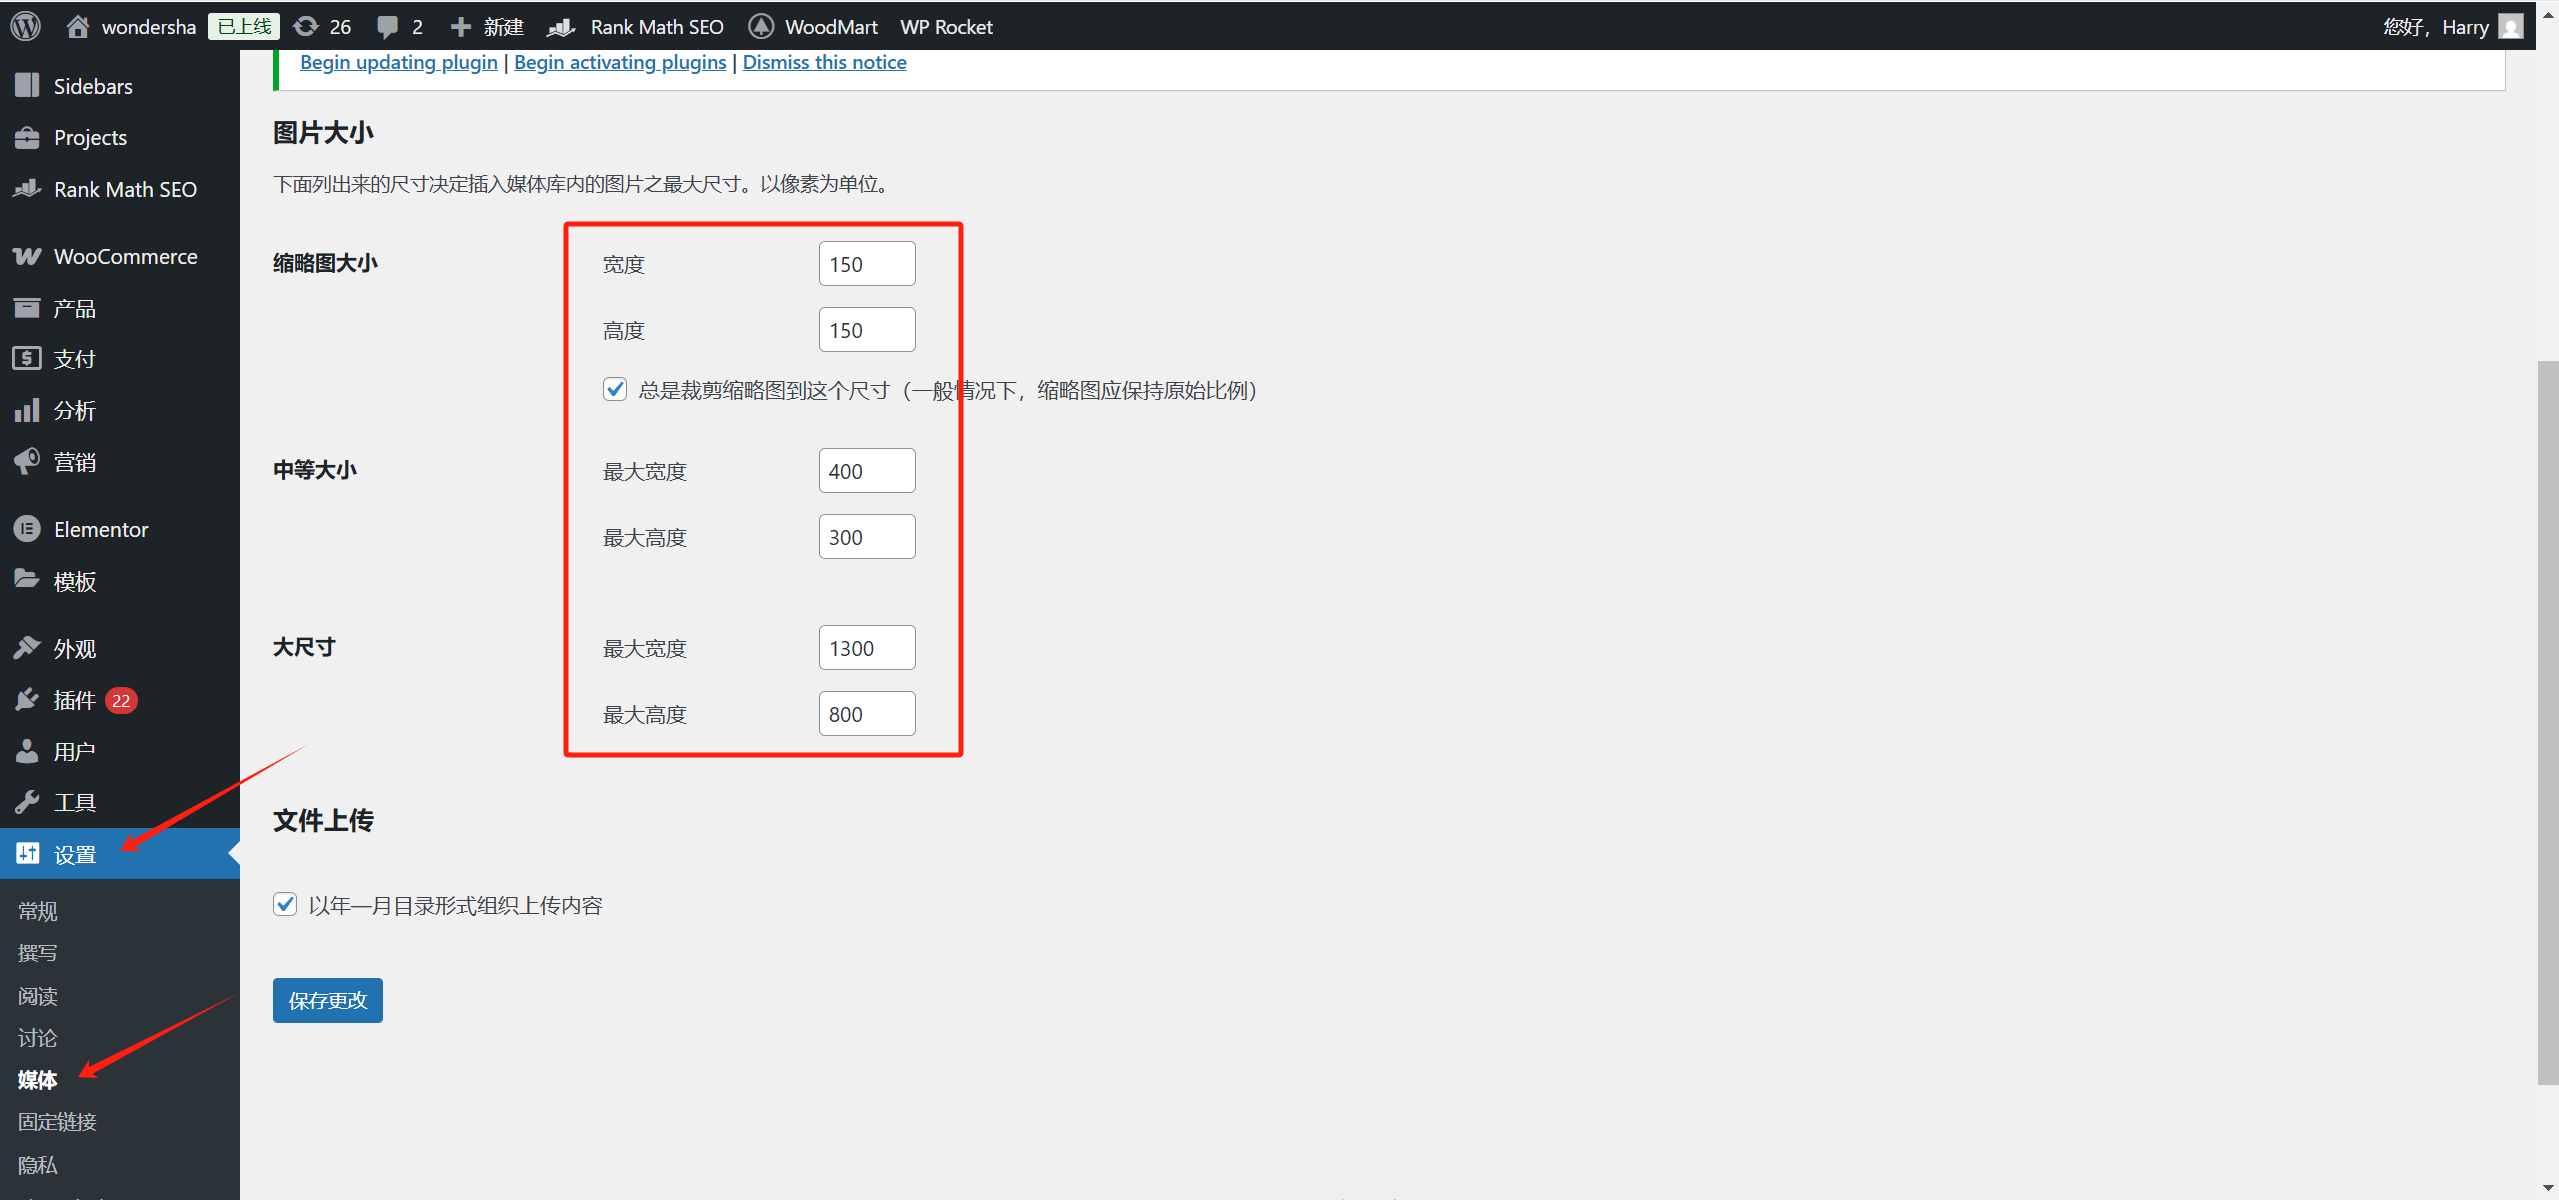2559x1200 pixels.
Task: Open the comments bubble icon
Action: pos(387,26)
